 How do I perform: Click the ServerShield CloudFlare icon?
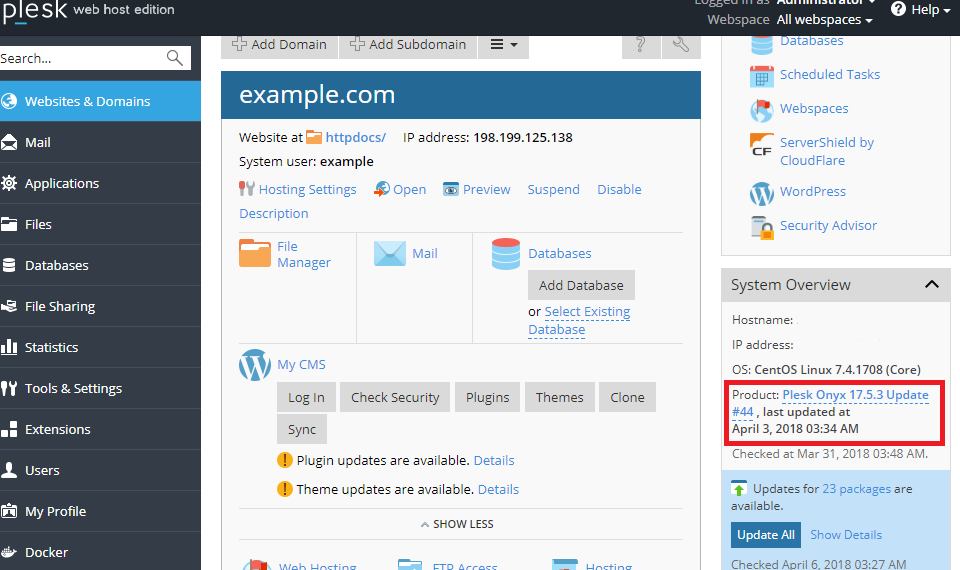[x=762, y=146]
